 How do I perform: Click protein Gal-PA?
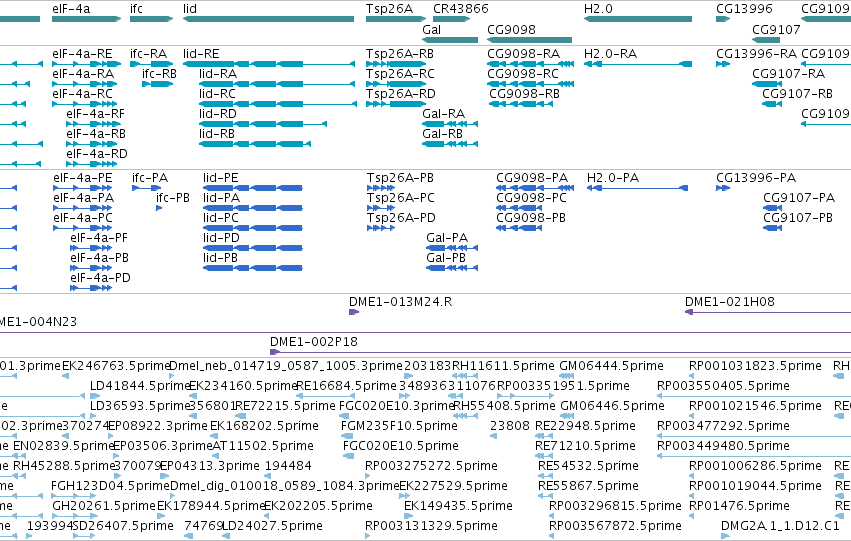[452, 248]
